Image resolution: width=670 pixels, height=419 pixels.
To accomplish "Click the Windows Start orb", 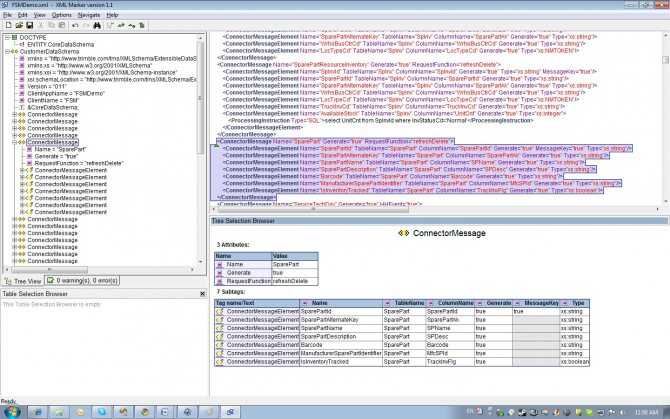I will [12, 412].
